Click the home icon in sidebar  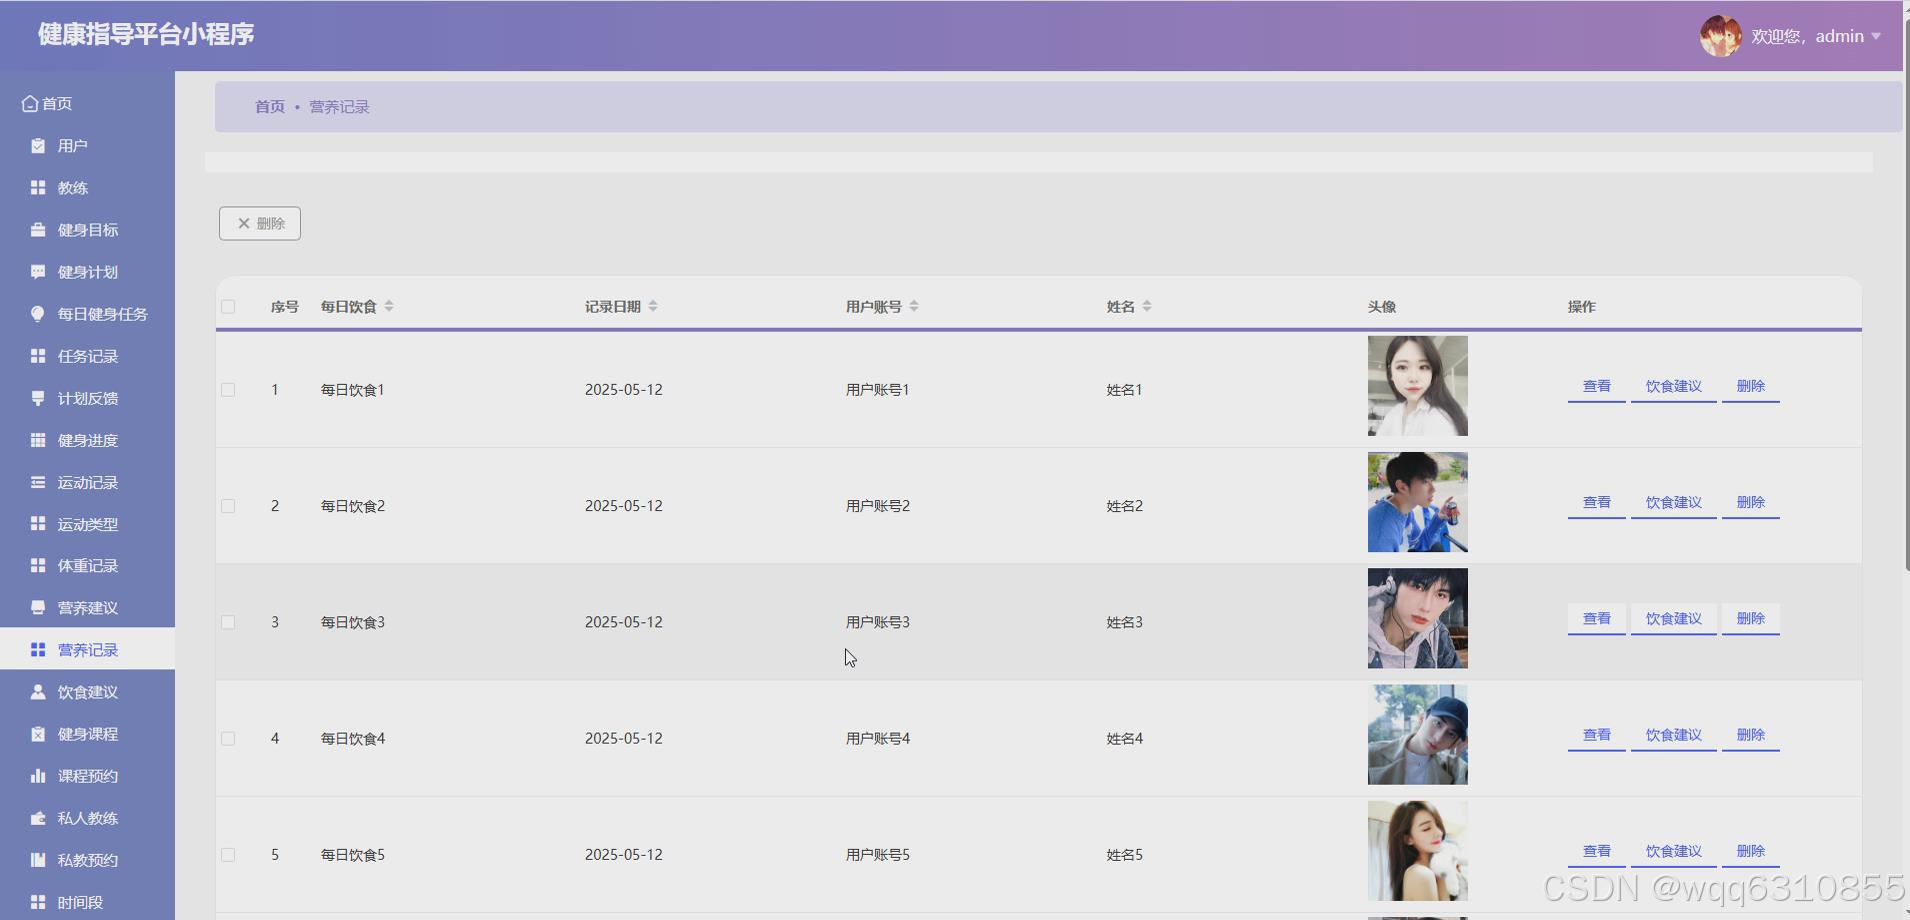(x=30, y=103)
